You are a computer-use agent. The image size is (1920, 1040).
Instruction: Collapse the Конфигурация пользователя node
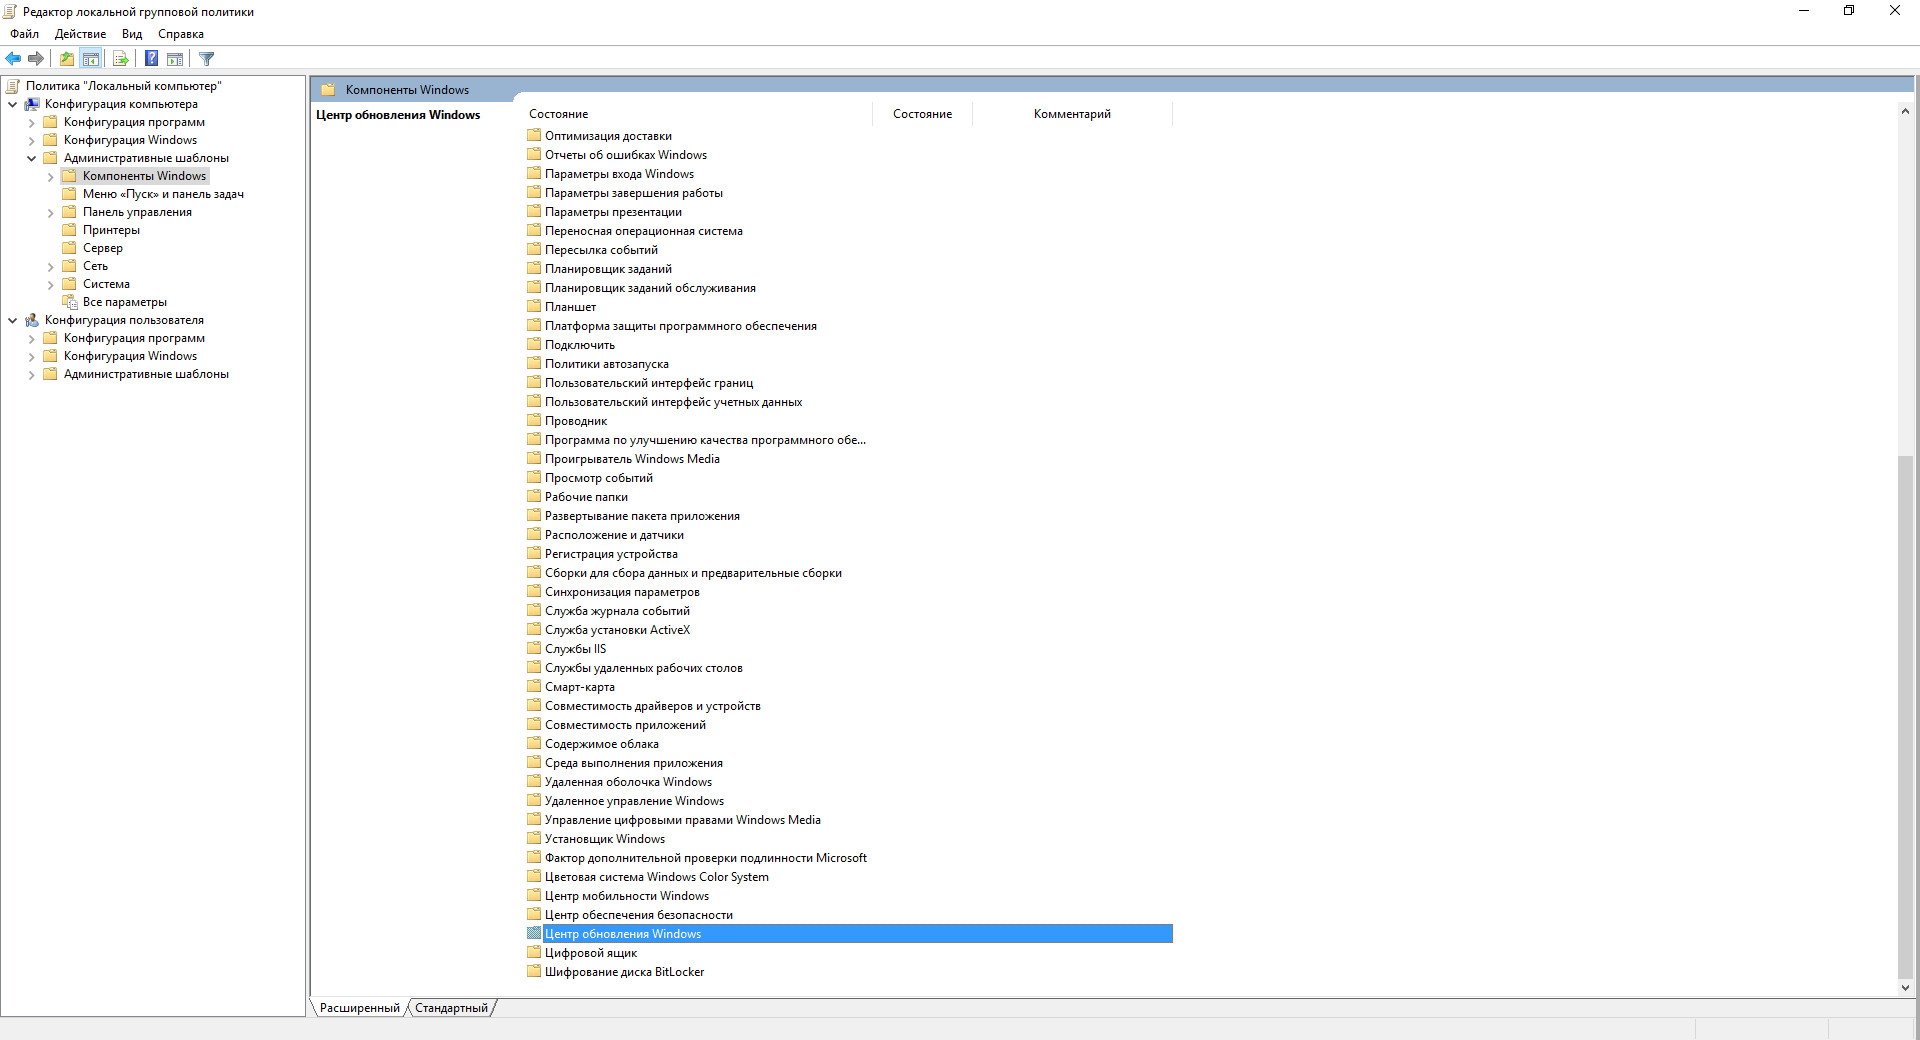pyautogui.click(x=12, y=320)
